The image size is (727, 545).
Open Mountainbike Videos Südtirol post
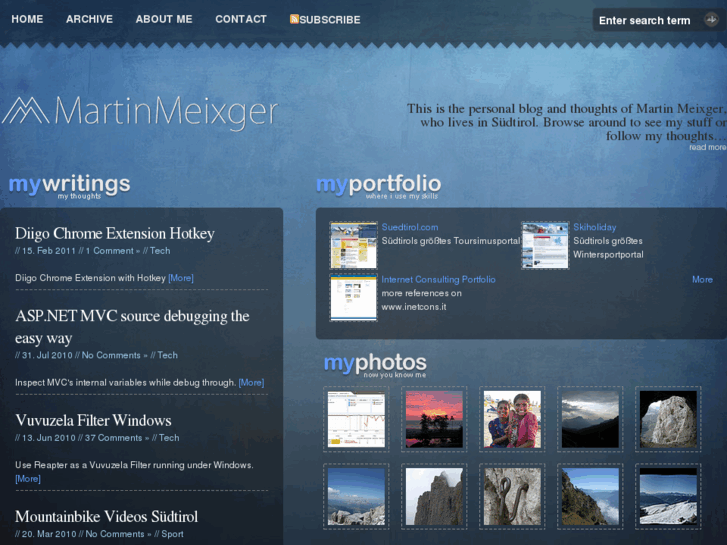pos(106,517)
